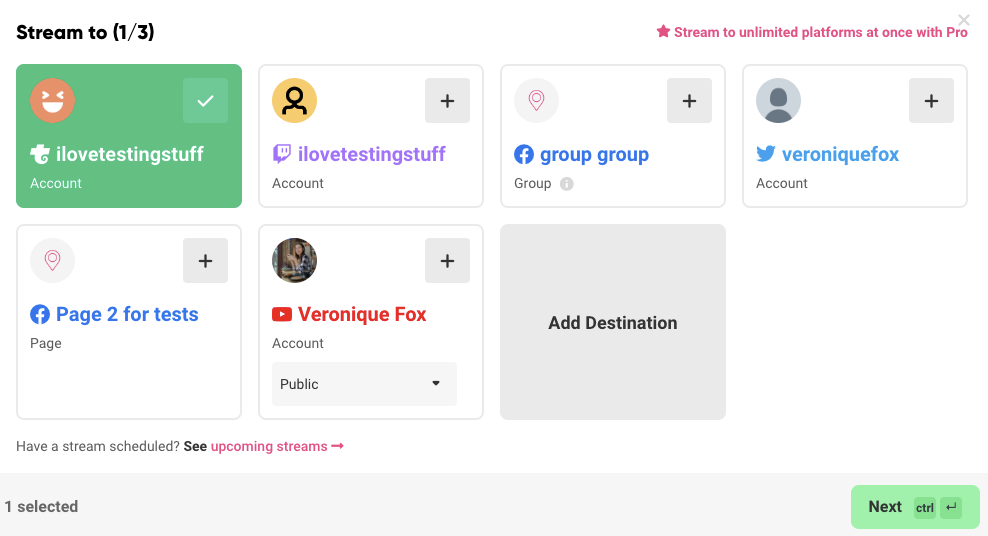The width and height of the screenshot is (988, 536).
Task: Click the Page 2 for tests pin avatar
Action: [x=52, y=261]
